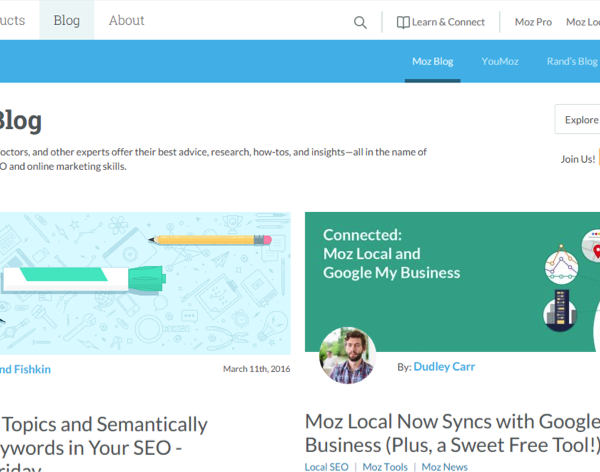
Task: Open the Connected: Moz Local banner image
Action: [452, 282]
